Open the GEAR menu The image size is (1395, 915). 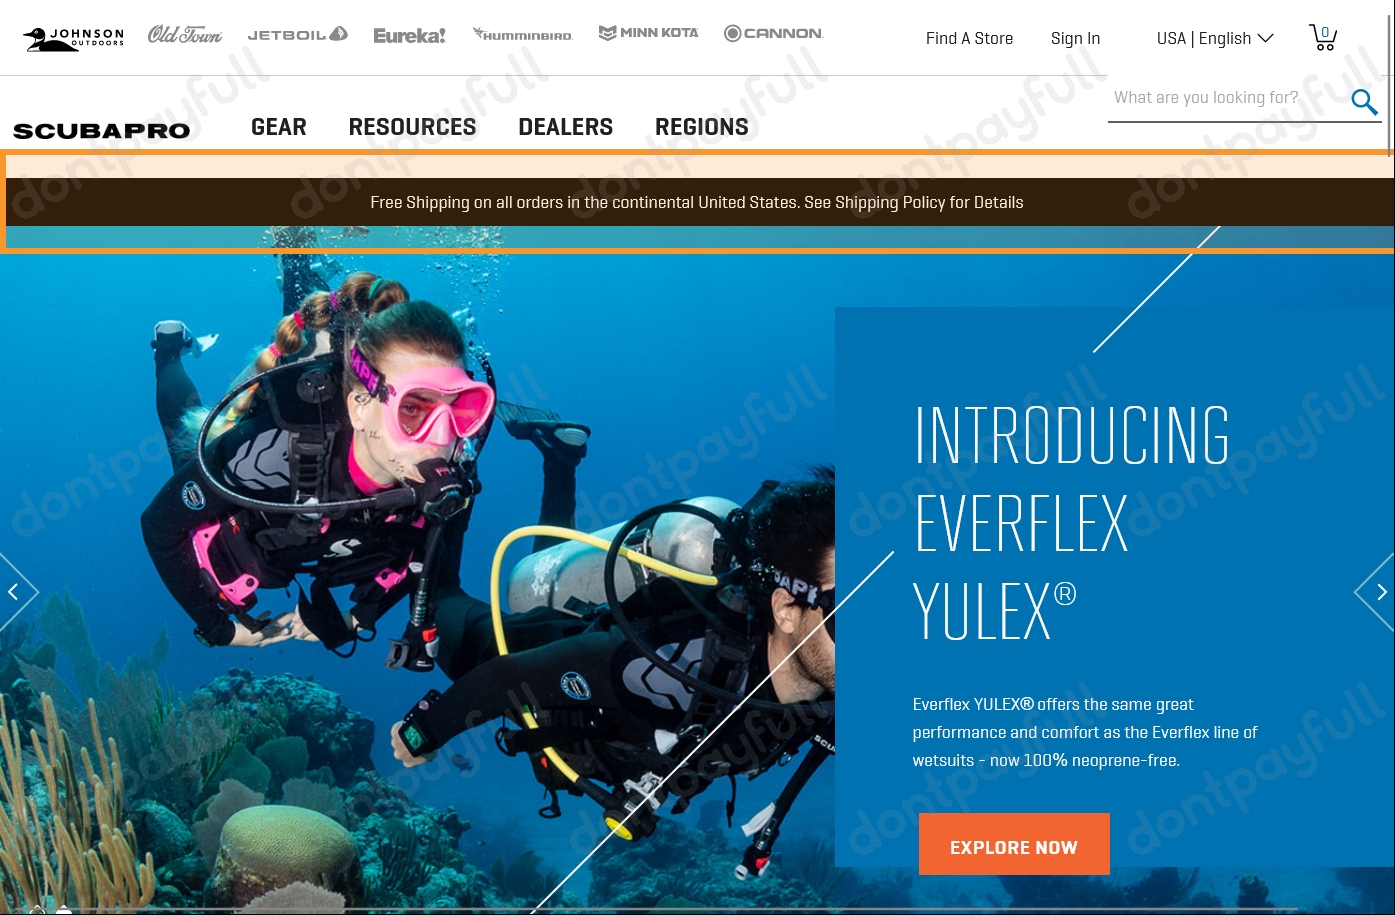pos(279,127)
